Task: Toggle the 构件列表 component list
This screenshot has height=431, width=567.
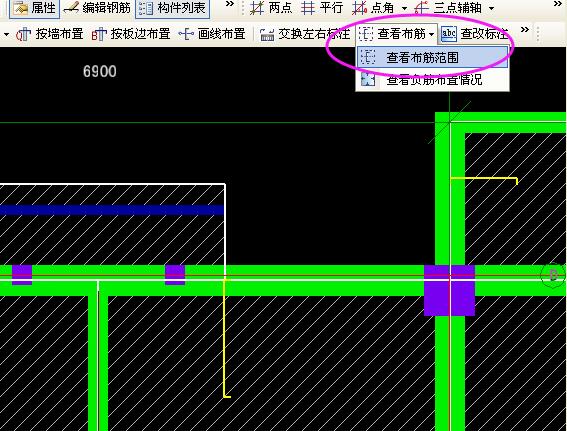Action: (172, 8)
